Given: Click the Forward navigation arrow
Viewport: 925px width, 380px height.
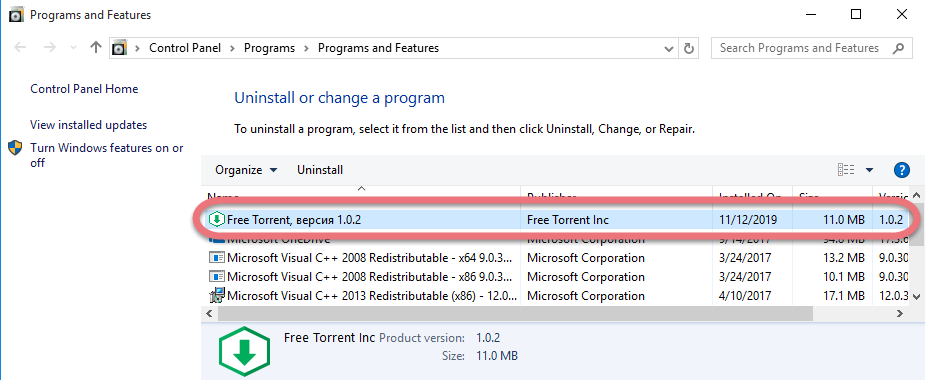Looking at the screenshot, I should pyautogui.click(x=50, y=48).
